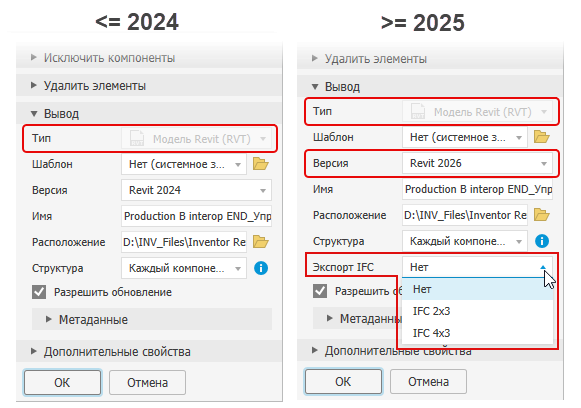Viewport: 581px width, 408px height.
Task: Open Структура dropdown in right panel
Action: coord(465,241)
